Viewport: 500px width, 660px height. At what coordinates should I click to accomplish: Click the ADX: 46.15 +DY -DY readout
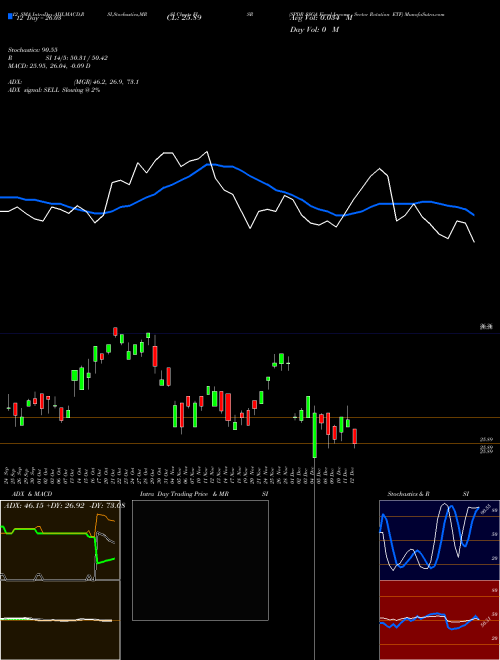[64, 505]
